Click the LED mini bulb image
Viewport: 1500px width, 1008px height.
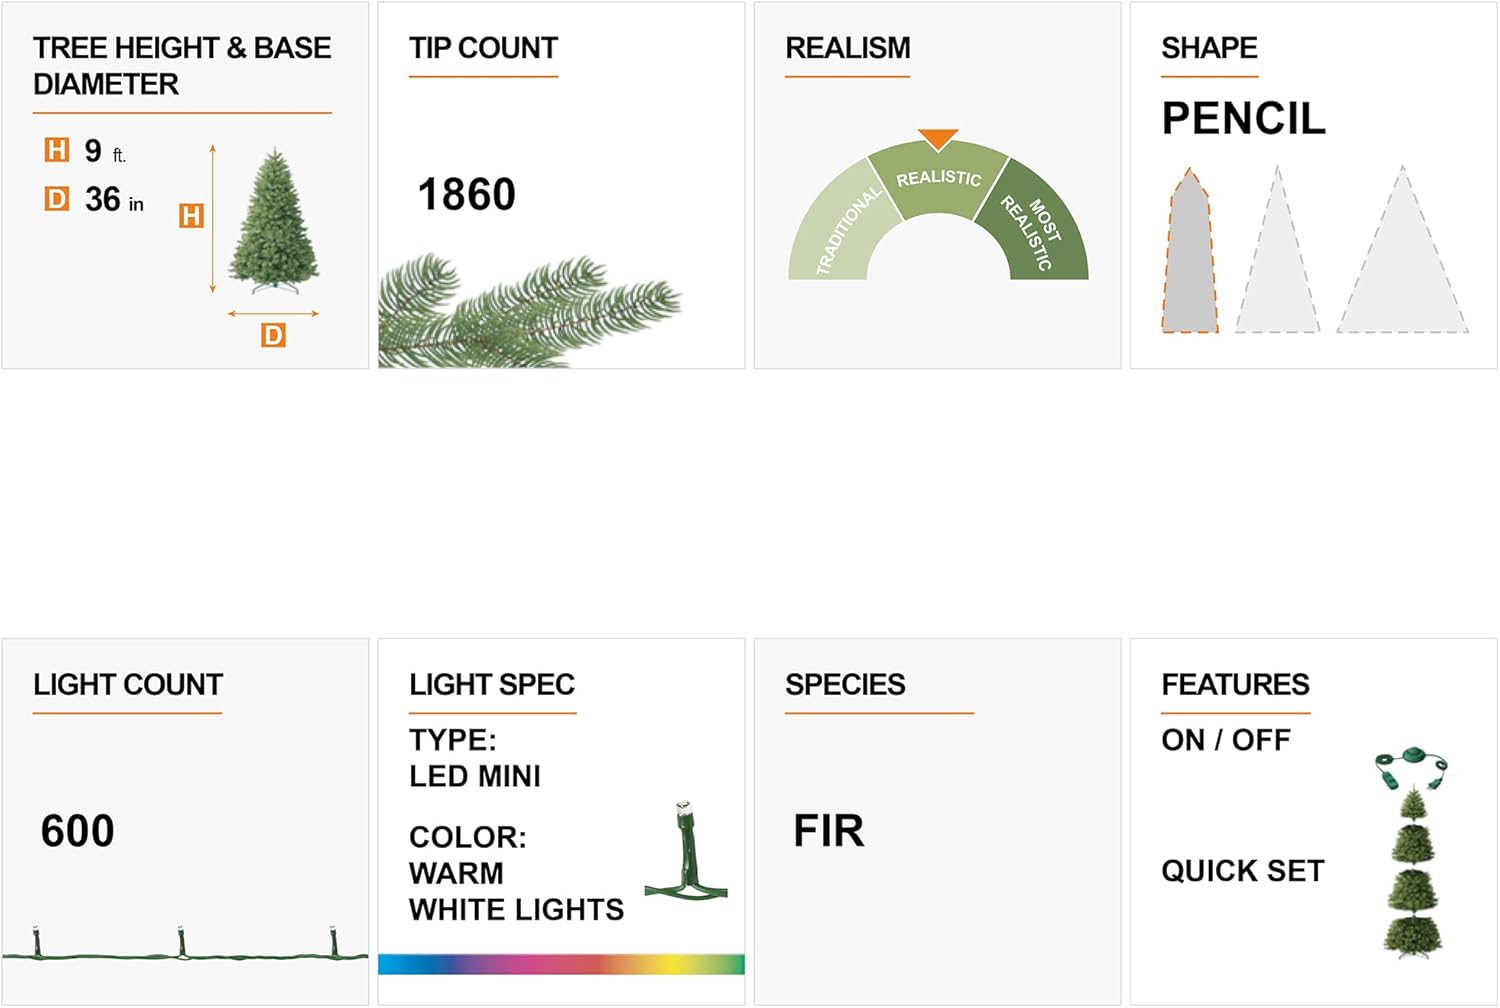[x=686, y=852]
